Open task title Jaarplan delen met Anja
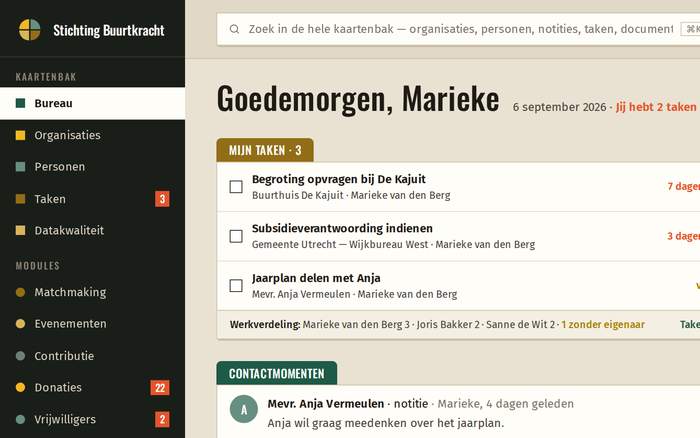This screenshot has height=438, width=700. [316, 278]
